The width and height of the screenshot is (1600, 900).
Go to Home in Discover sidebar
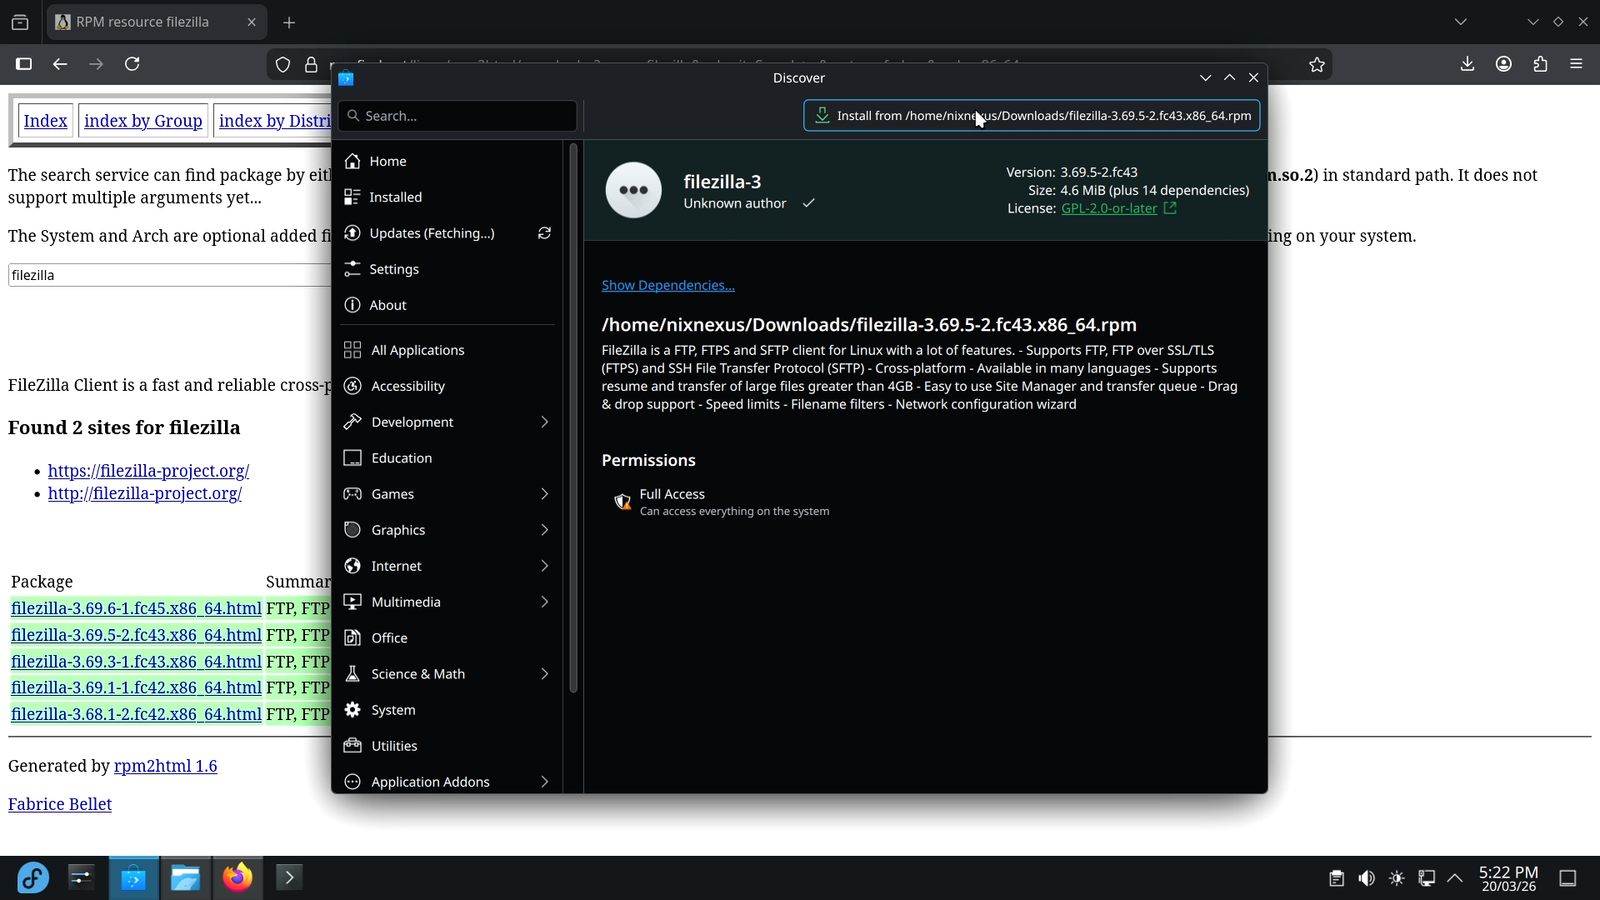click(x=447, y=161)
